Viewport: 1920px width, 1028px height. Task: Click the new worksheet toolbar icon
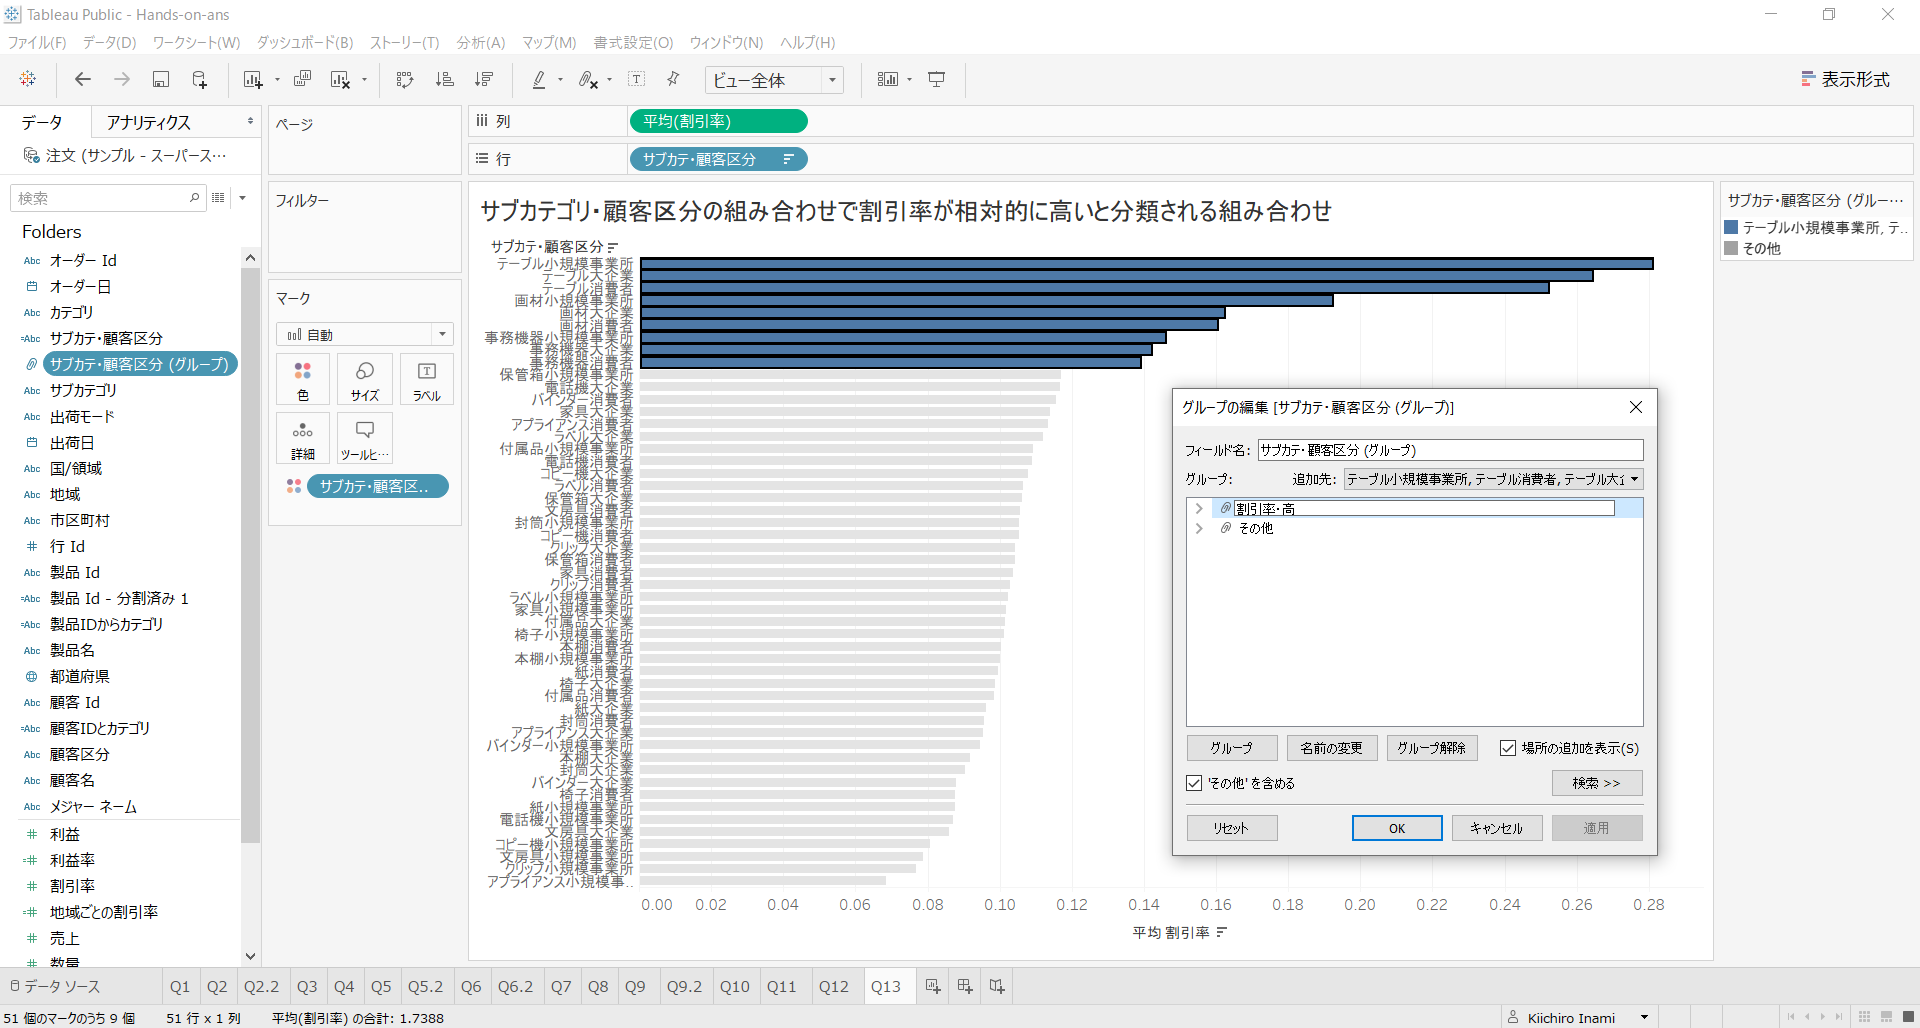(253, 79)
